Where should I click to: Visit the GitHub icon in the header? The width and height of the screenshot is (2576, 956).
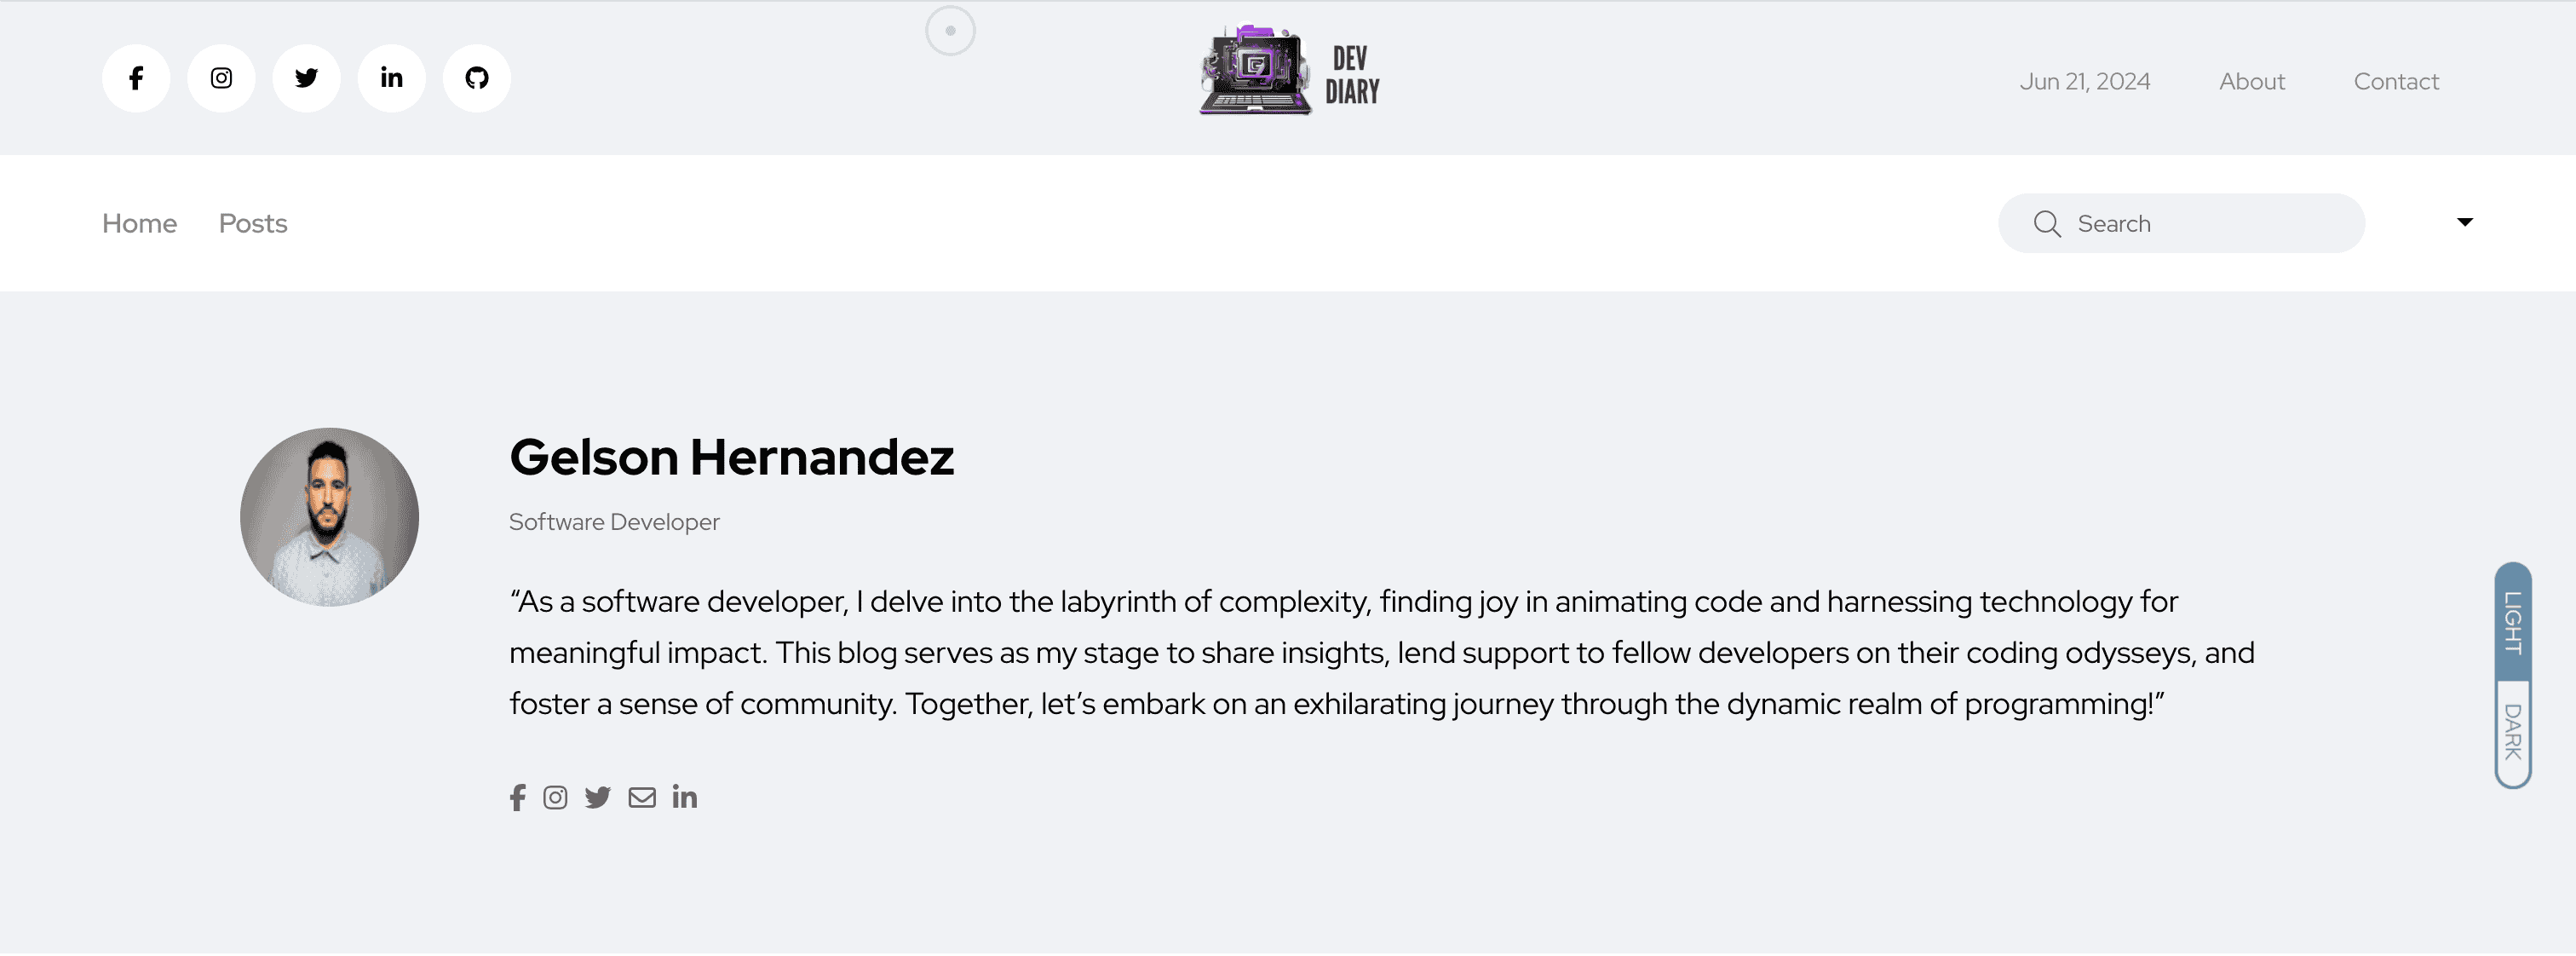click(x=477, y=78)
